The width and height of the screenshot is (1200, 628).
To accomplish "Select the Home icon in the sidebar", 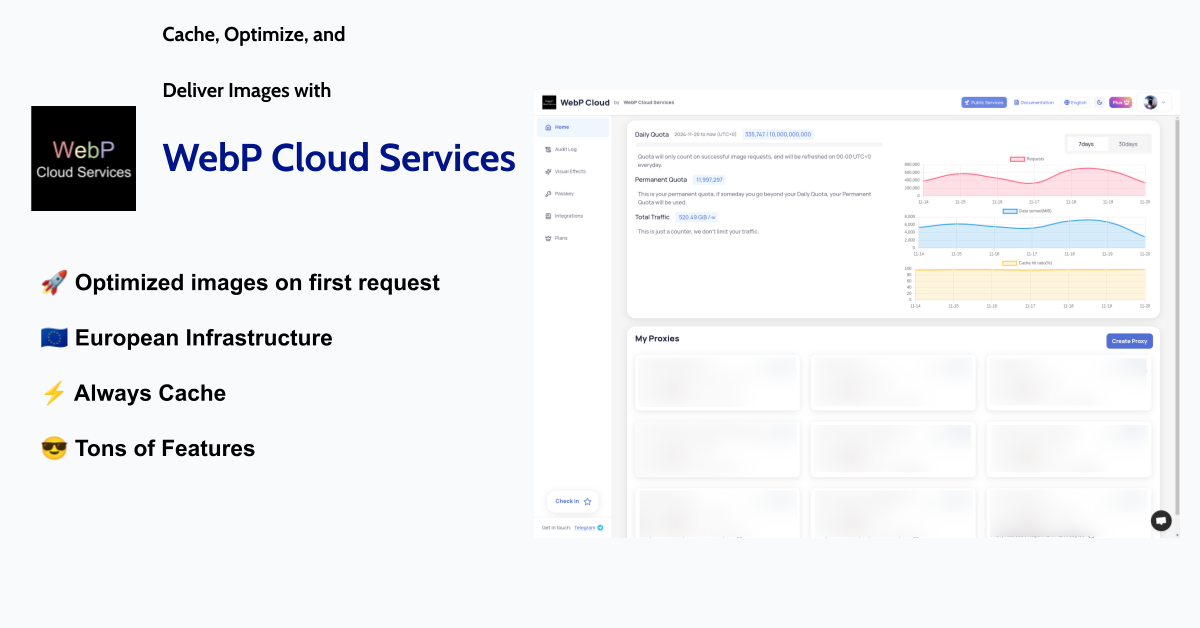I will click(548, 127).
